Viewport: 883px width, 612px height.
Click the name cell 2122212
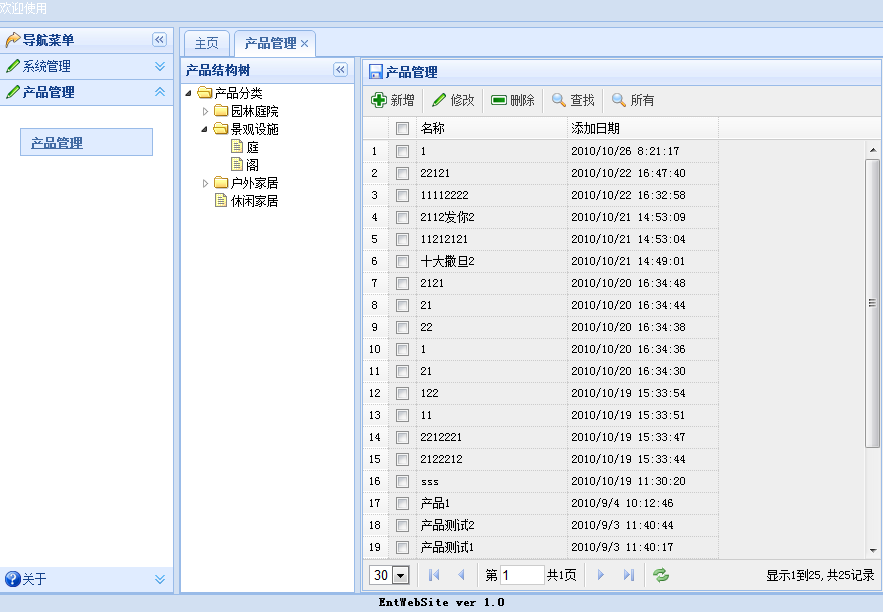point(491,459)
